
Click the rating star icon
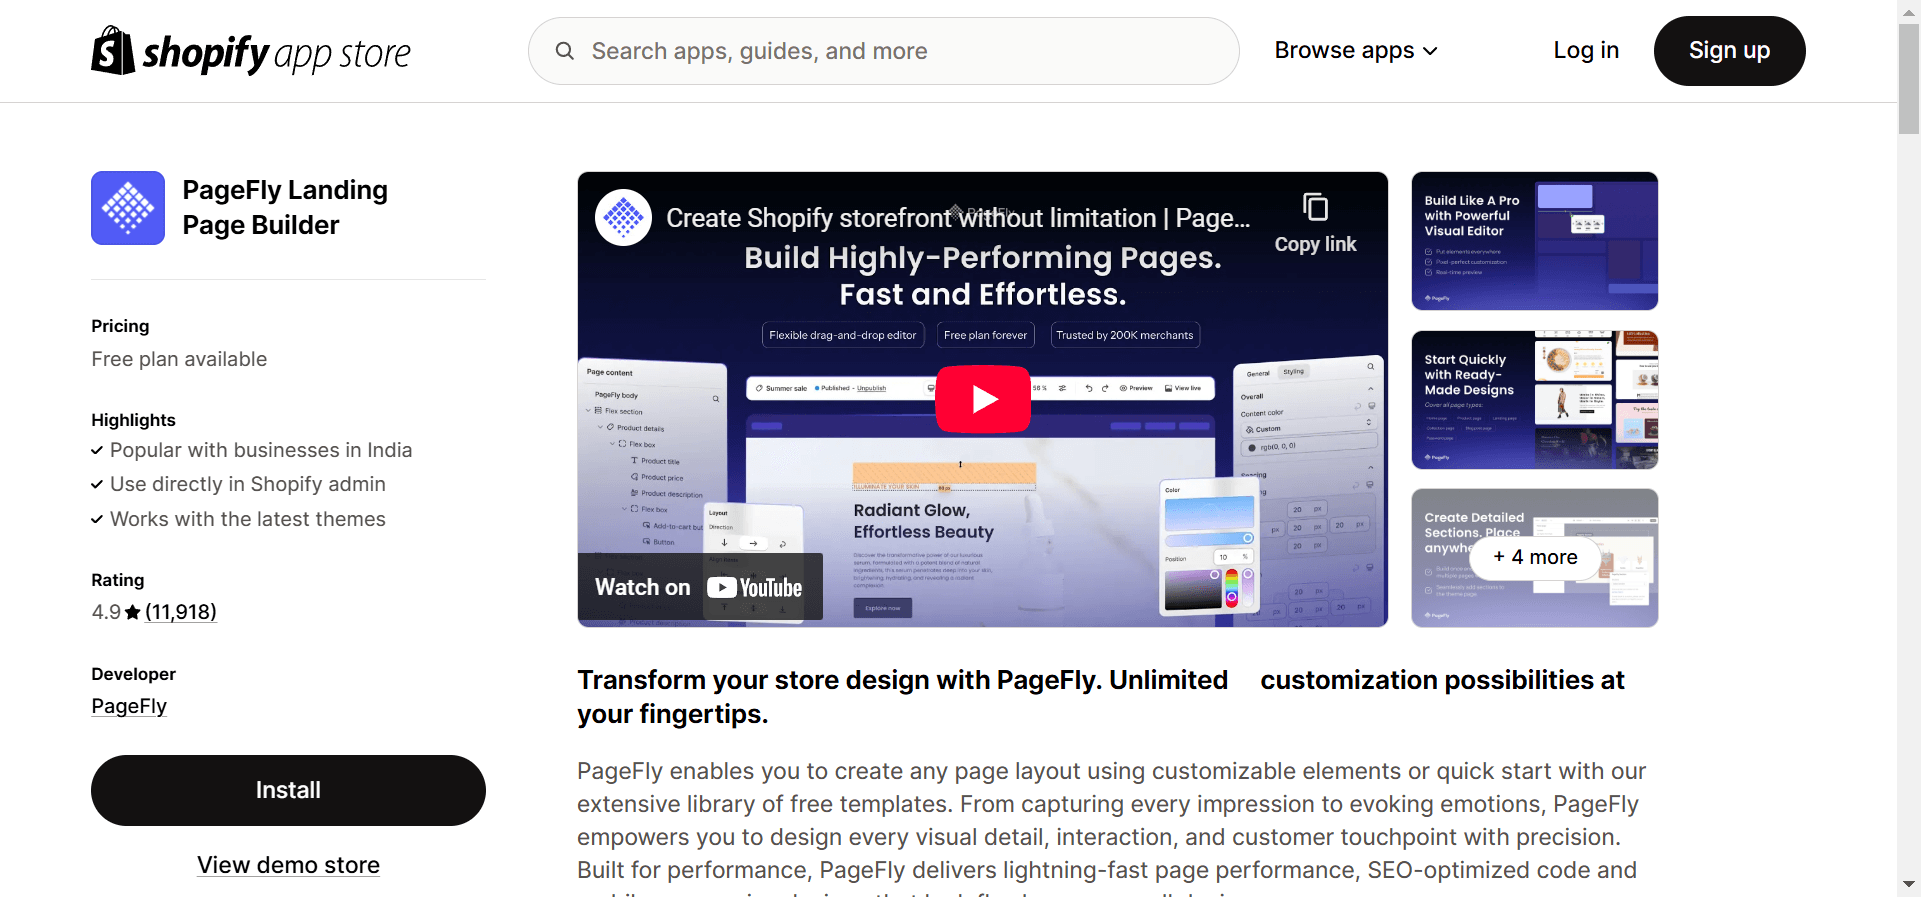coord(132,612)
